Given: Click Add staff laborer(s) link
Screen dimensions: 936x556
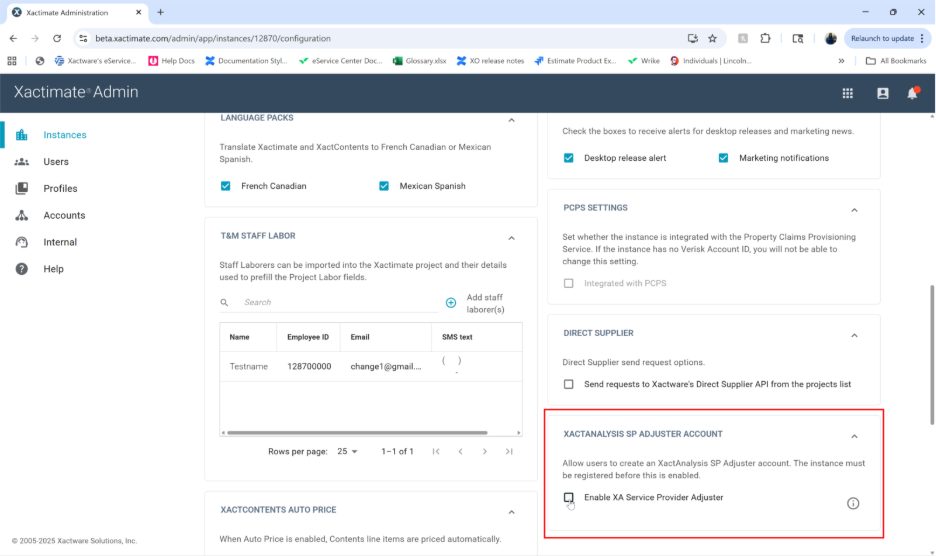Looking at the screenshot, I should [x=485, y=303].
